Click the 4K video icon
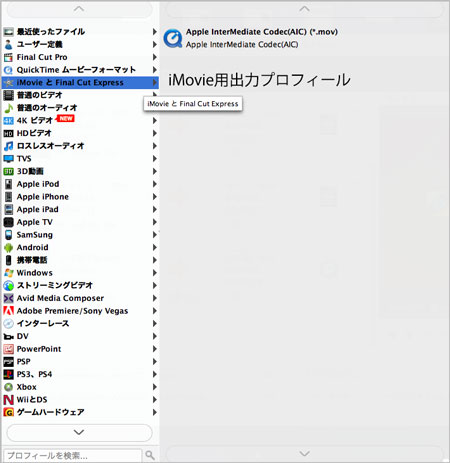 click(8, 121)
